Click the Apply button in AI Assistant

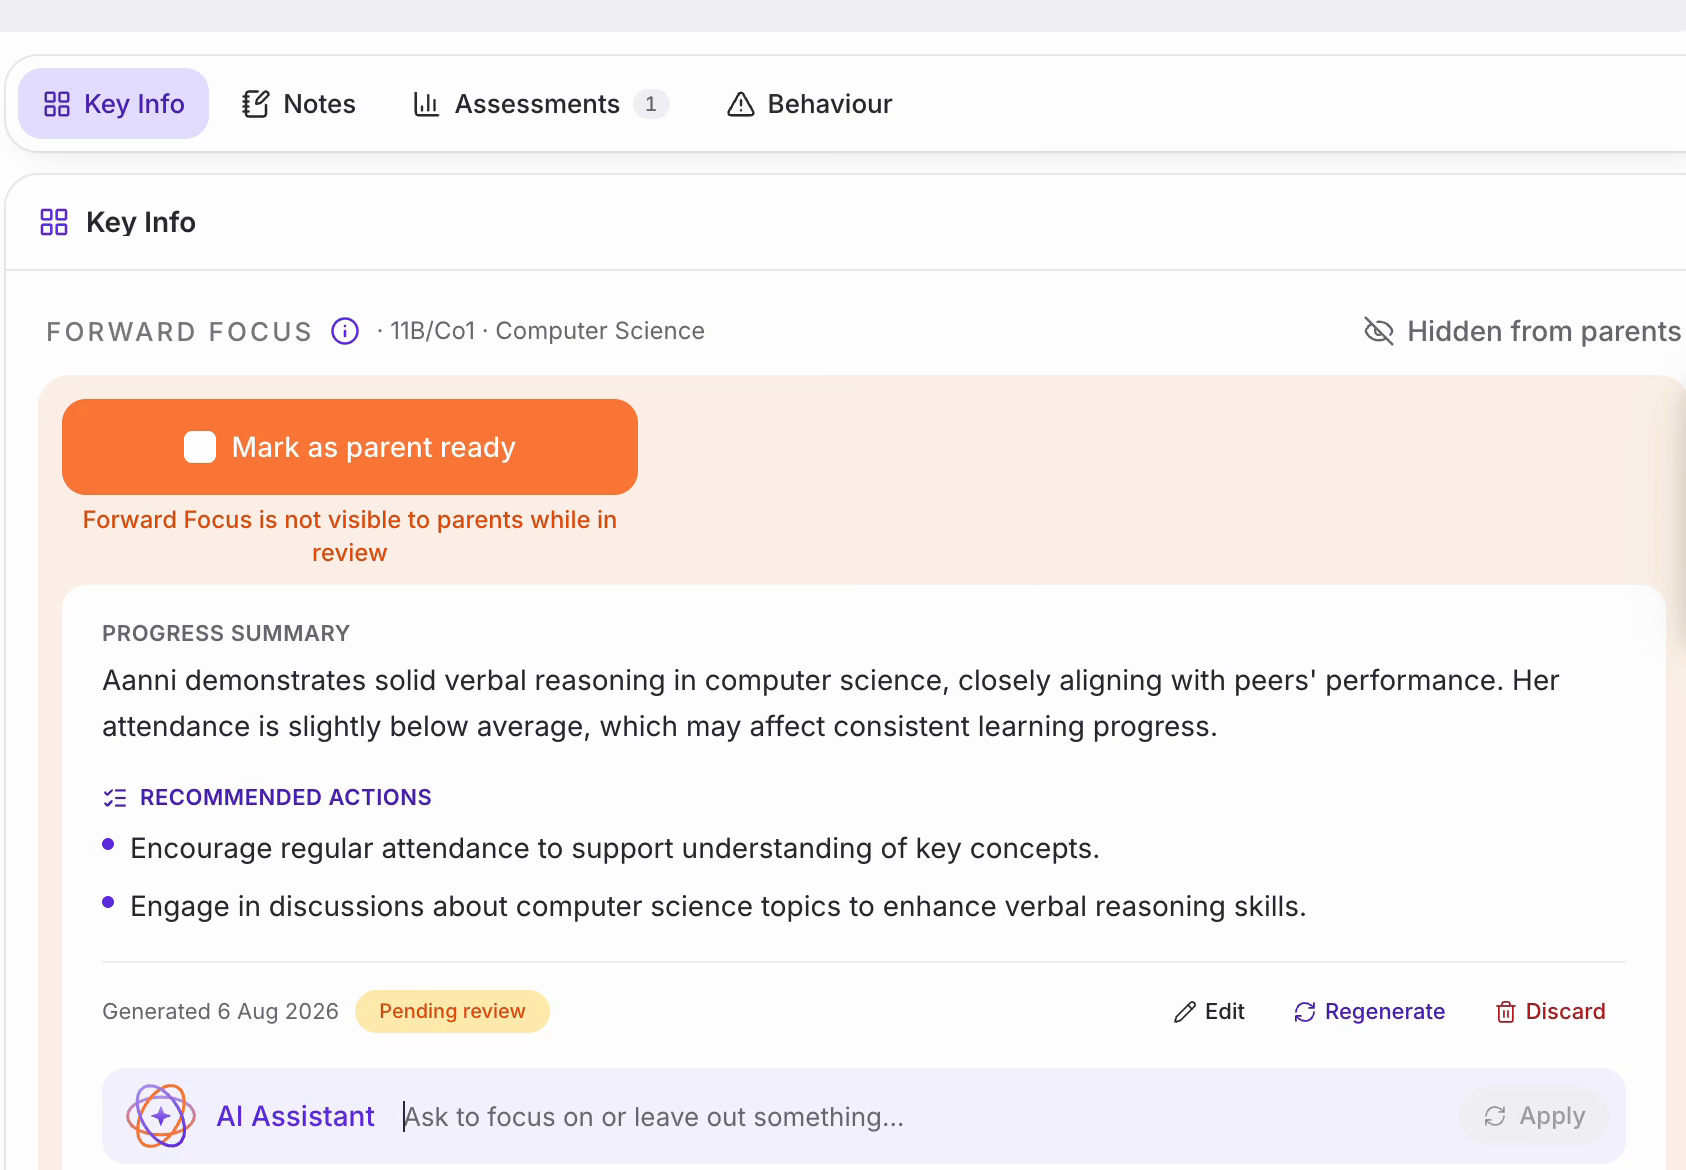(1535, 1116)
